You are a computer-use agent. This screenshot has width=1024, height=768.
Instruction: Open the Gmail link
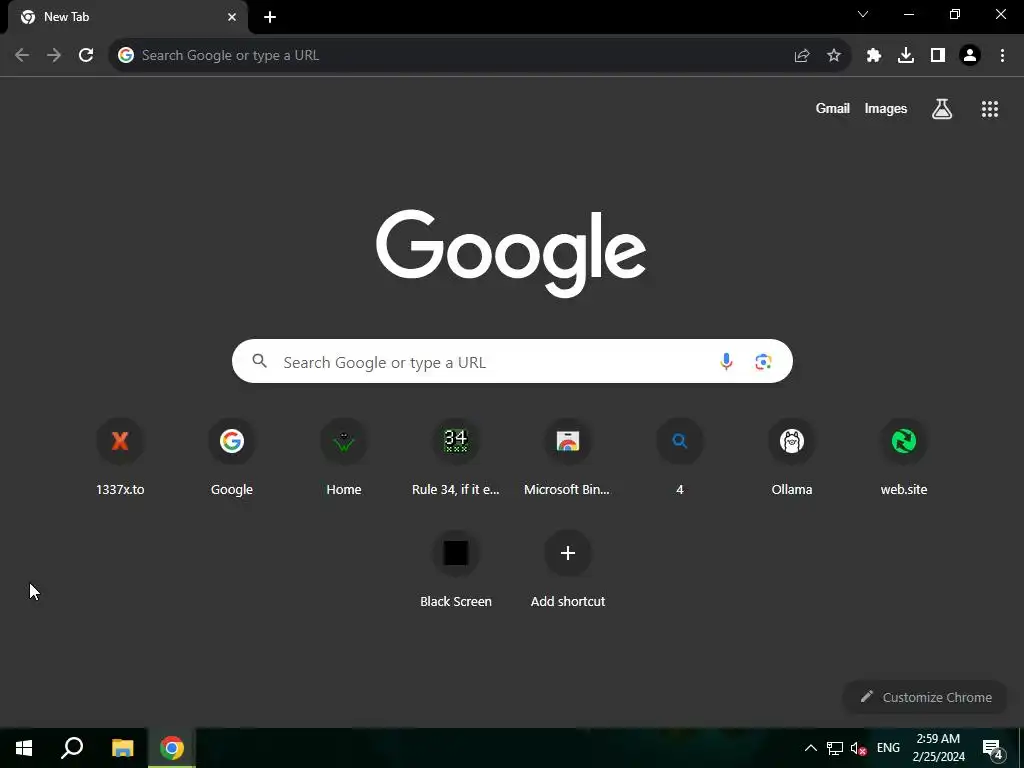(x=833, y=109)
